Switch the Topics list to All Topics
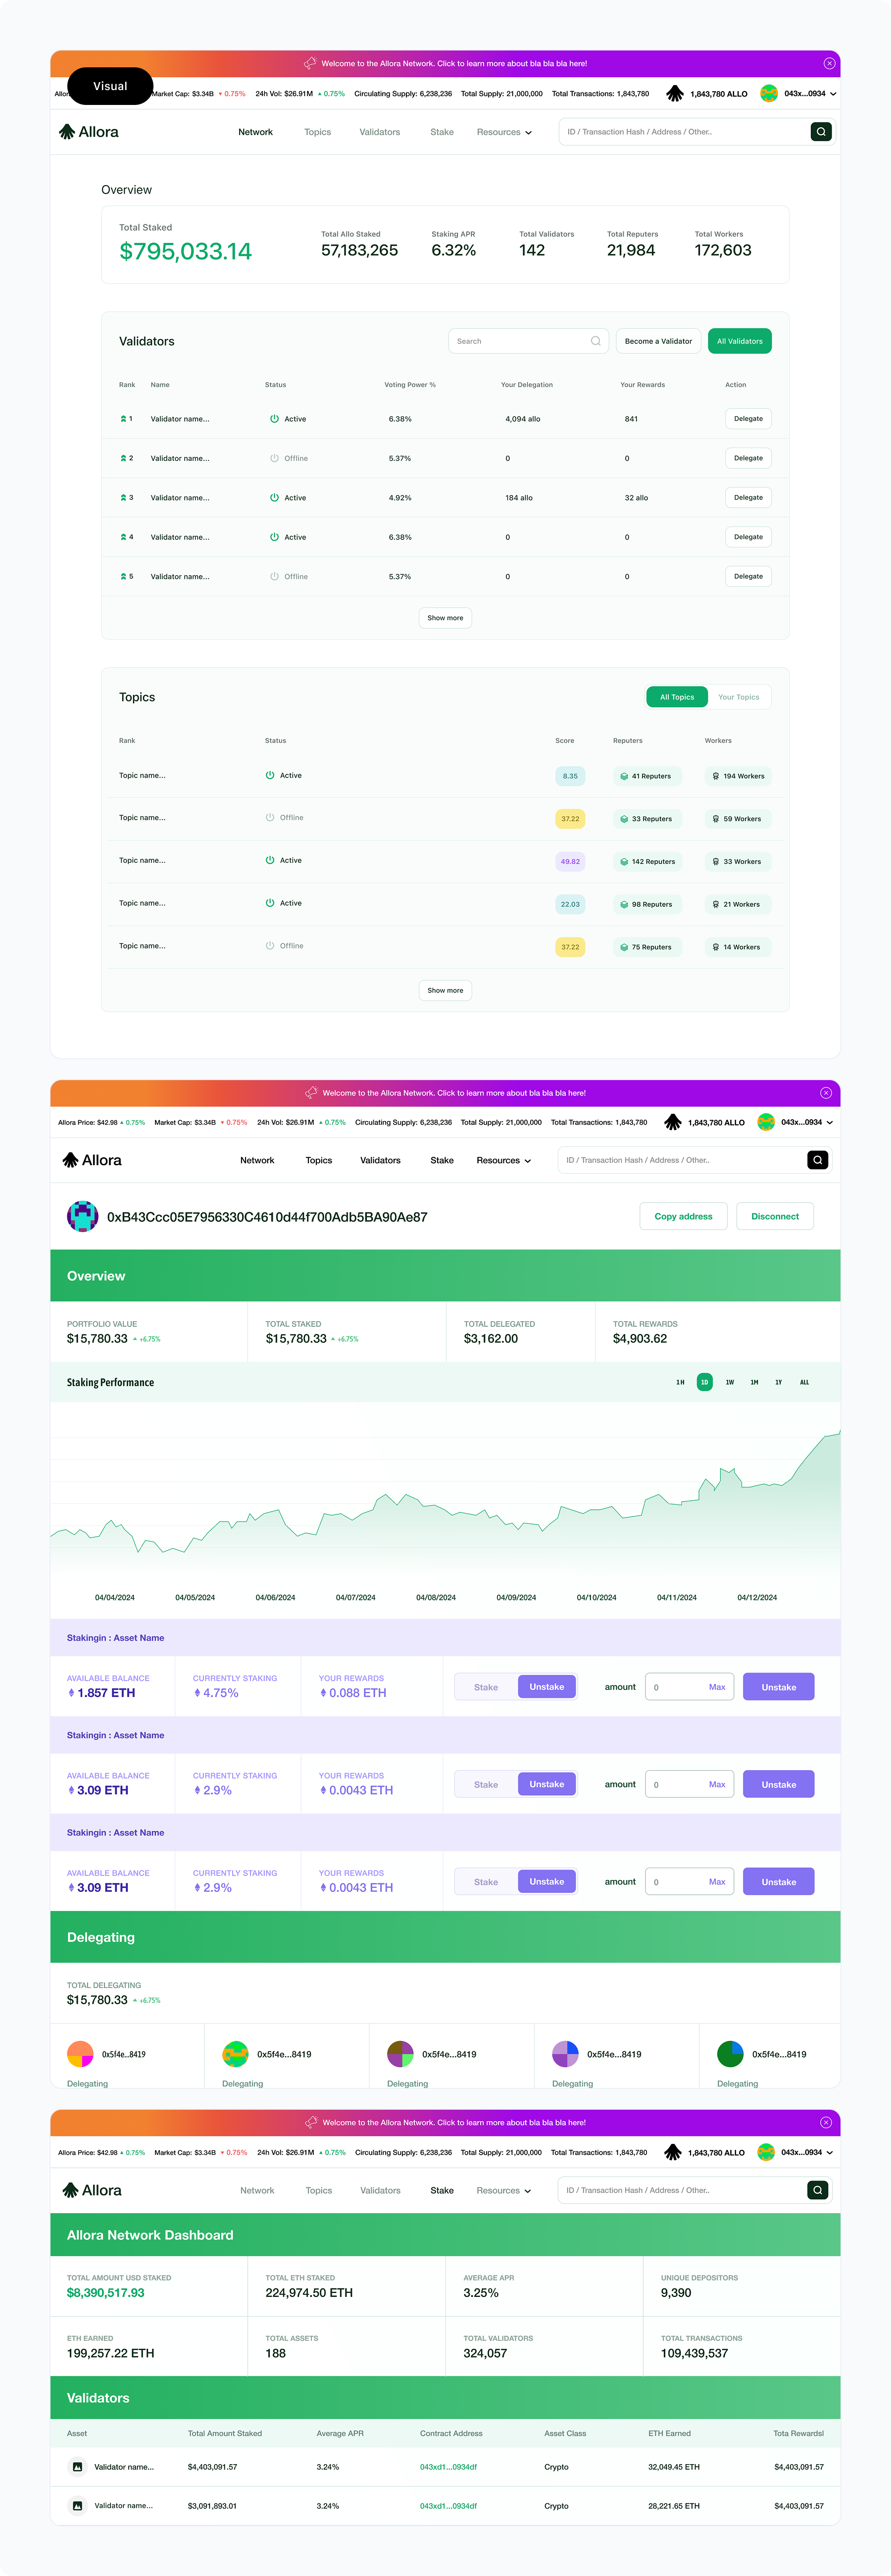 [x=677, y=697]
